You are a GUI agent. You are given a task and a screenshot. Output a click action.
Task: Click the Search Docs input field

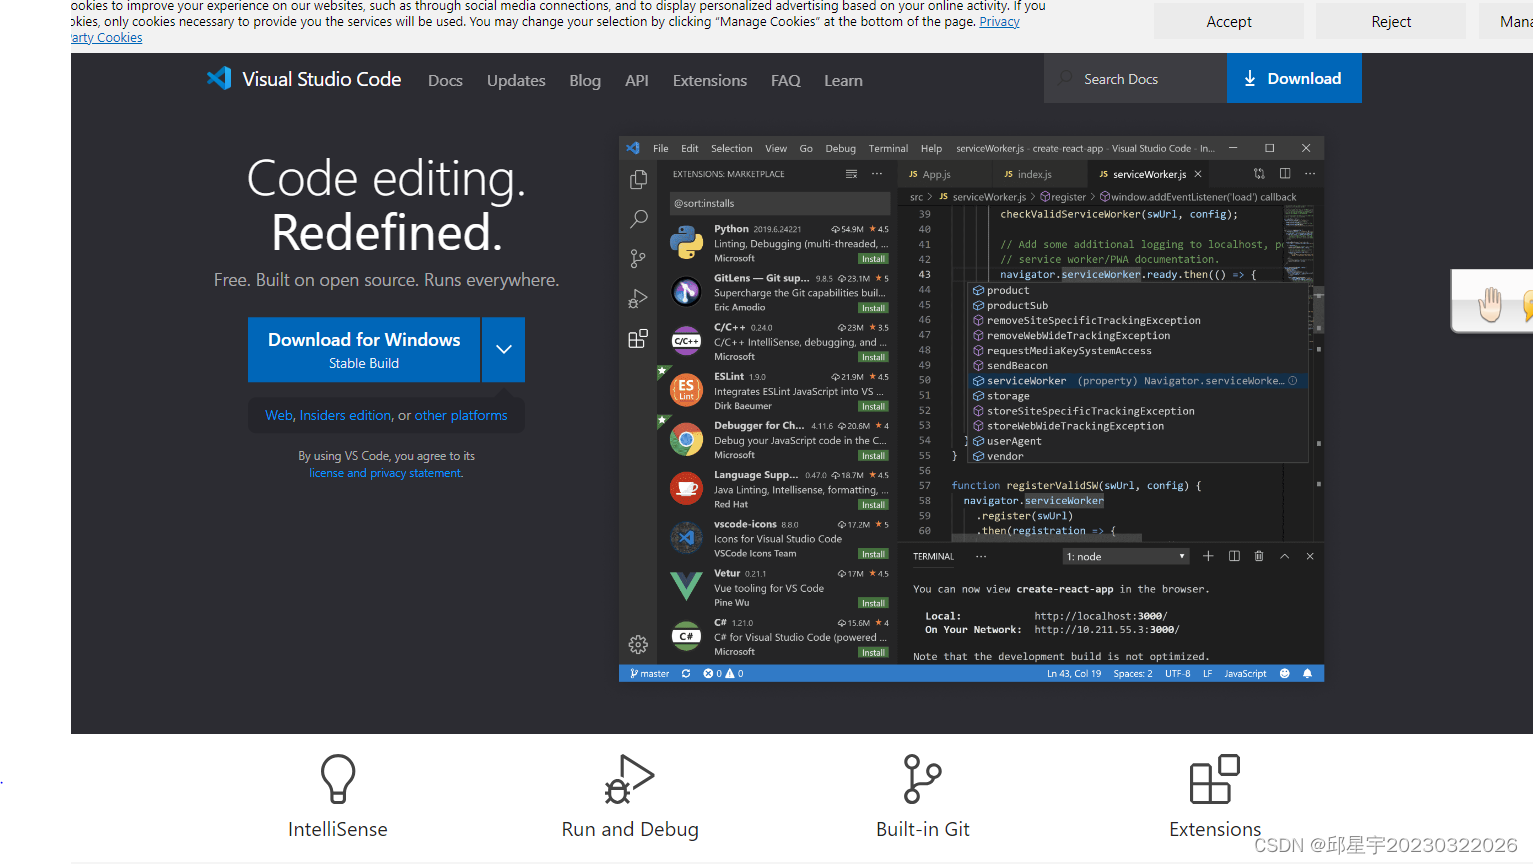coord(1135,79)
